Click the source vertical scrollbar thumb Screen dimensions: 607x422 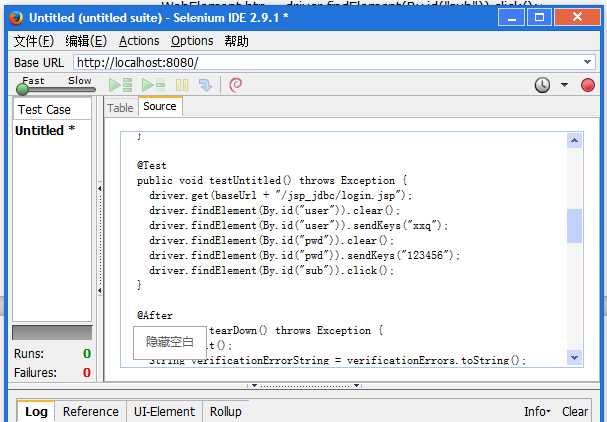click(x=574, y=226)
